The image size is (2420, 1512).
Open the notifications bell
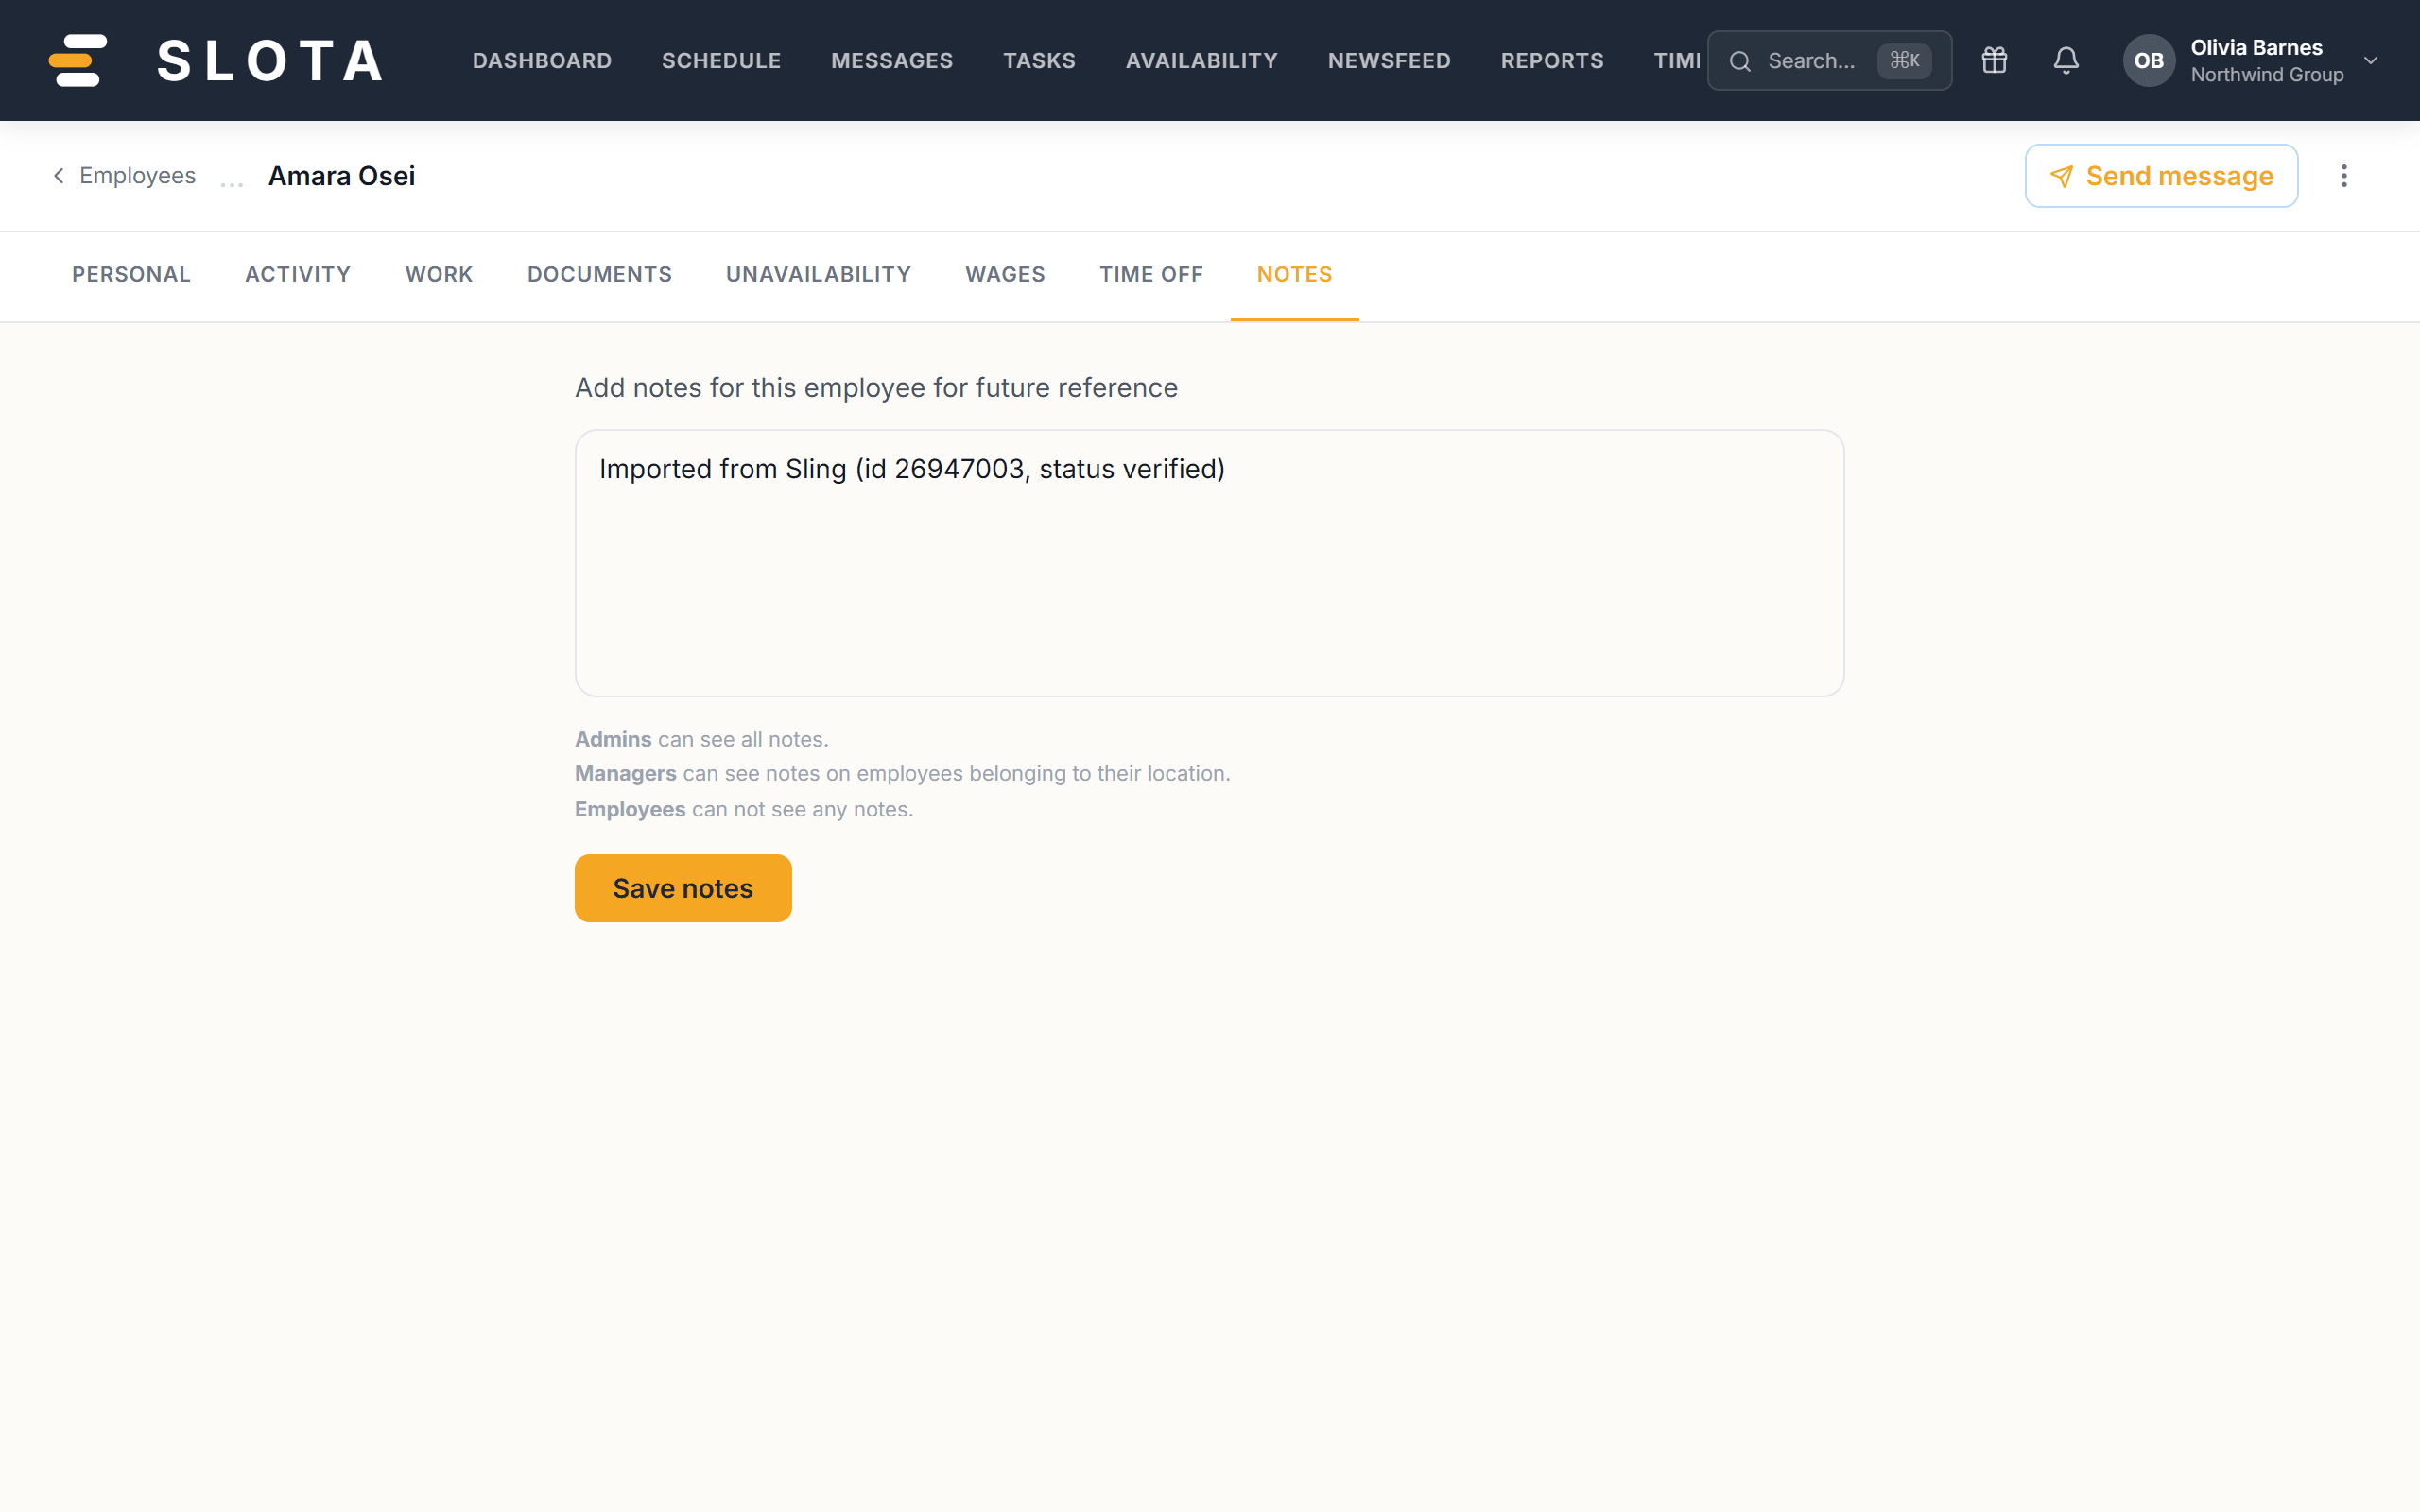(x=2066, y=60)
